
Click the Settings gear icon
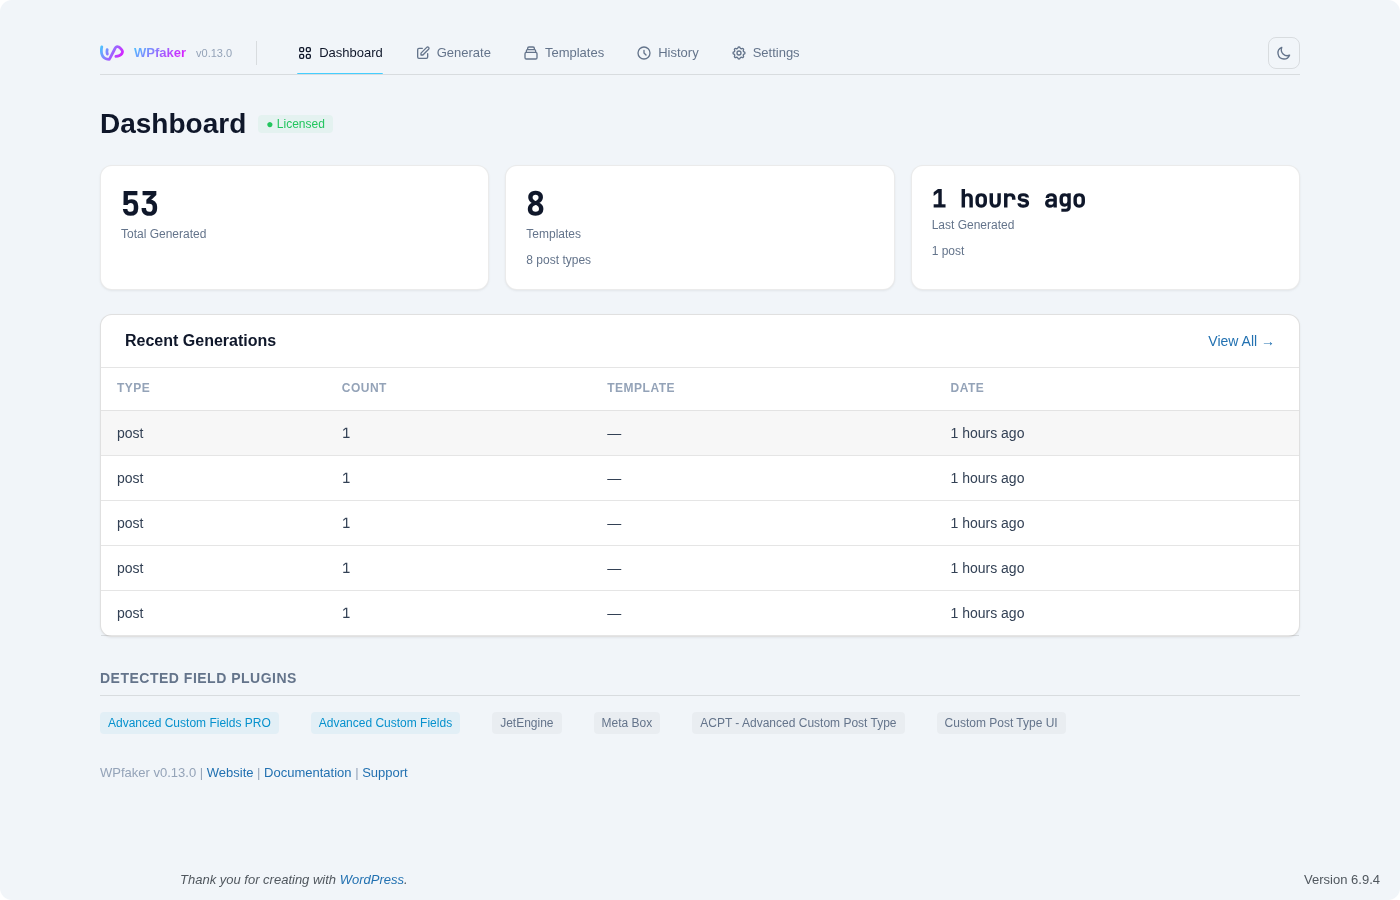tap(739, 53)
